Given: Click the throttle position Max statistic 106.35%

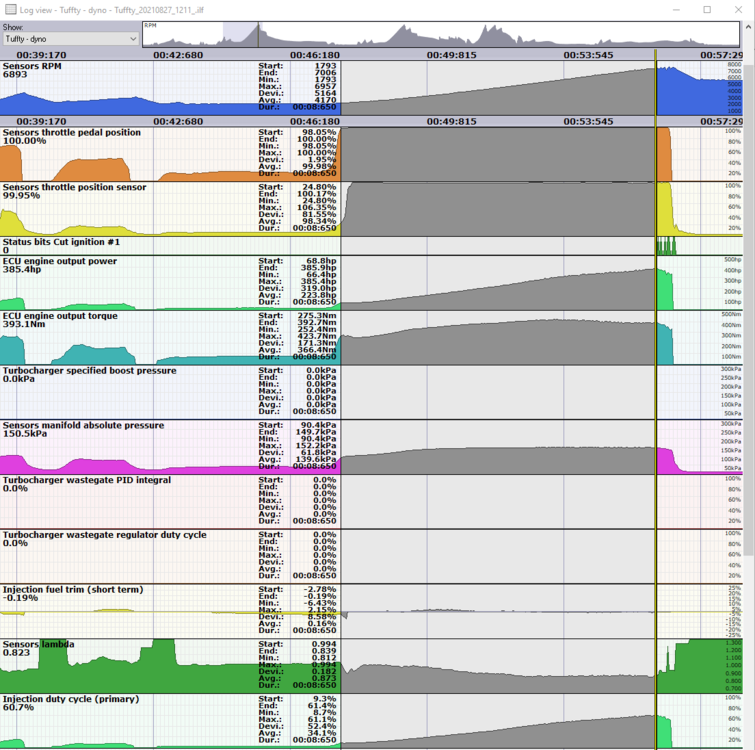Looking at the screenshot, I should coord(316,207).
